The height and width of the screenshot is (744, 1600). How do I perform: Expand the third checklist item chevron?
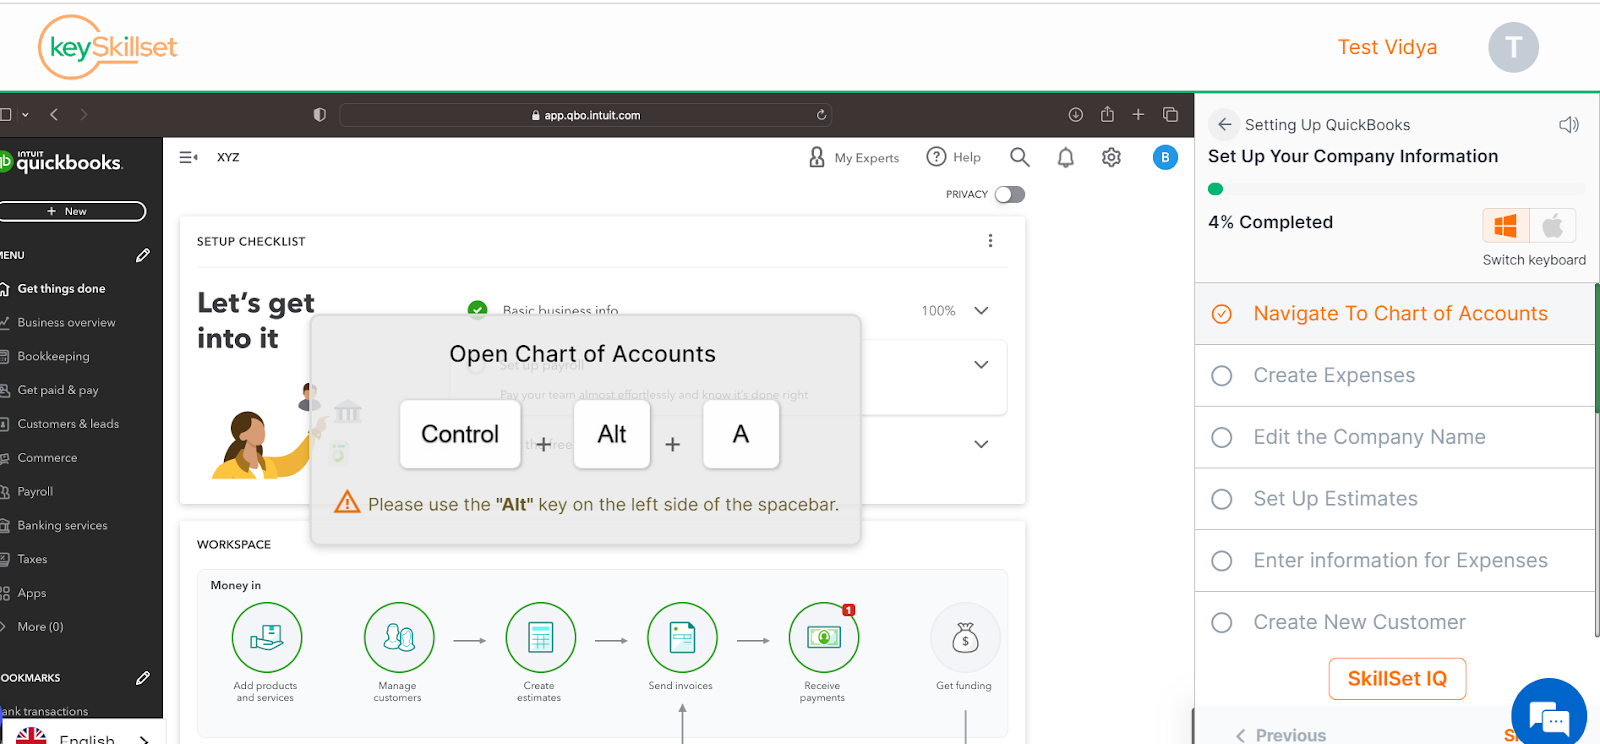[981, 444]
